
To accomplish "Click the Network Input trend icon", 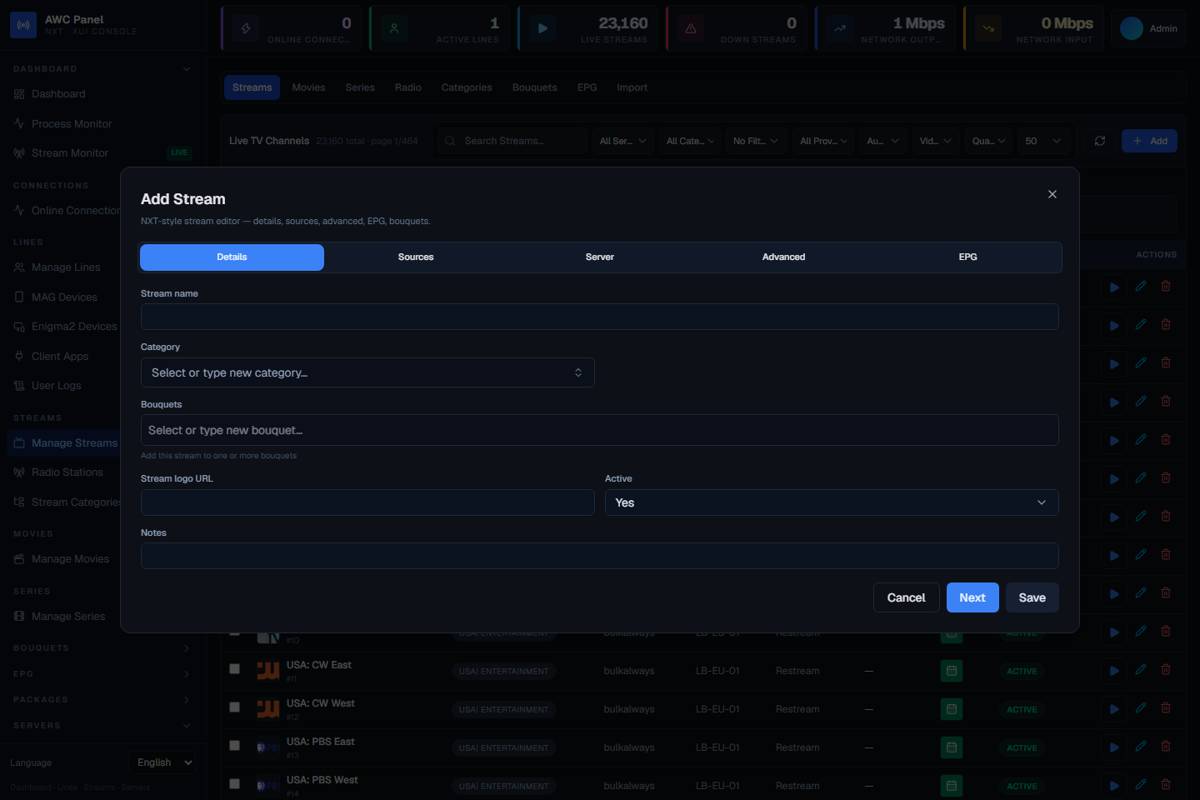I will click(x=988, y=29).
